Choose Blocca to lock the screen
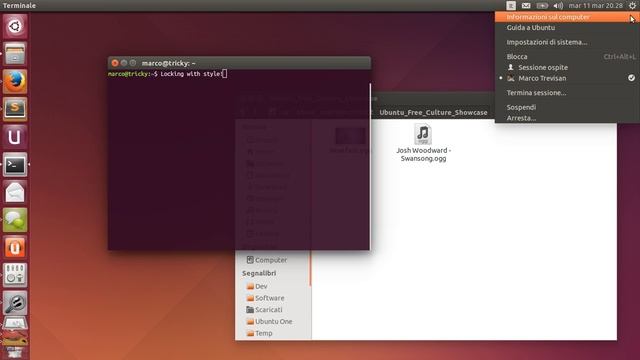This screenshot has width=640, height=360. point(567,57)
